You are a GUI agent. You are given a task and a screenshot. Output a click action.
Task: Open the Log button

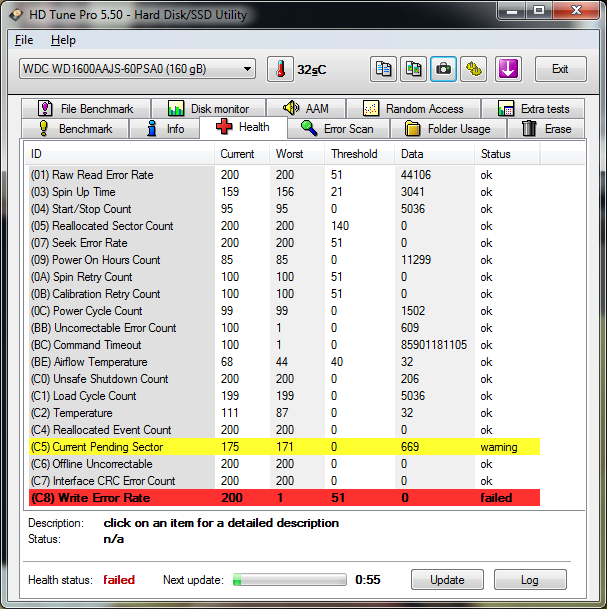pos(530,579)
